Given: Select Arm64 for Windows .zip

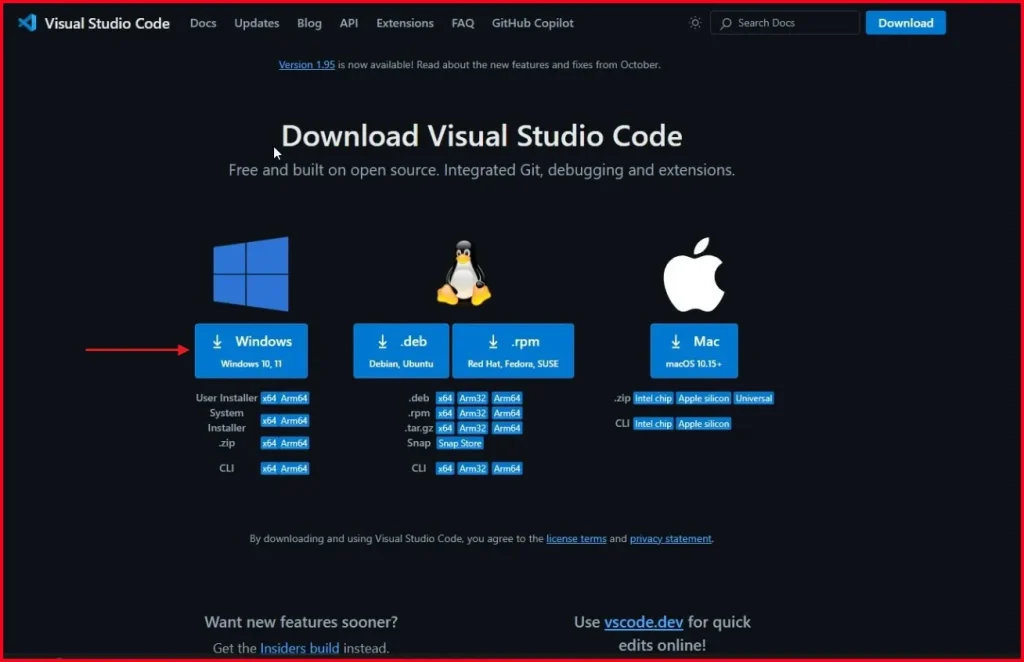Looking at the screenshot, I should click(294, 443).
